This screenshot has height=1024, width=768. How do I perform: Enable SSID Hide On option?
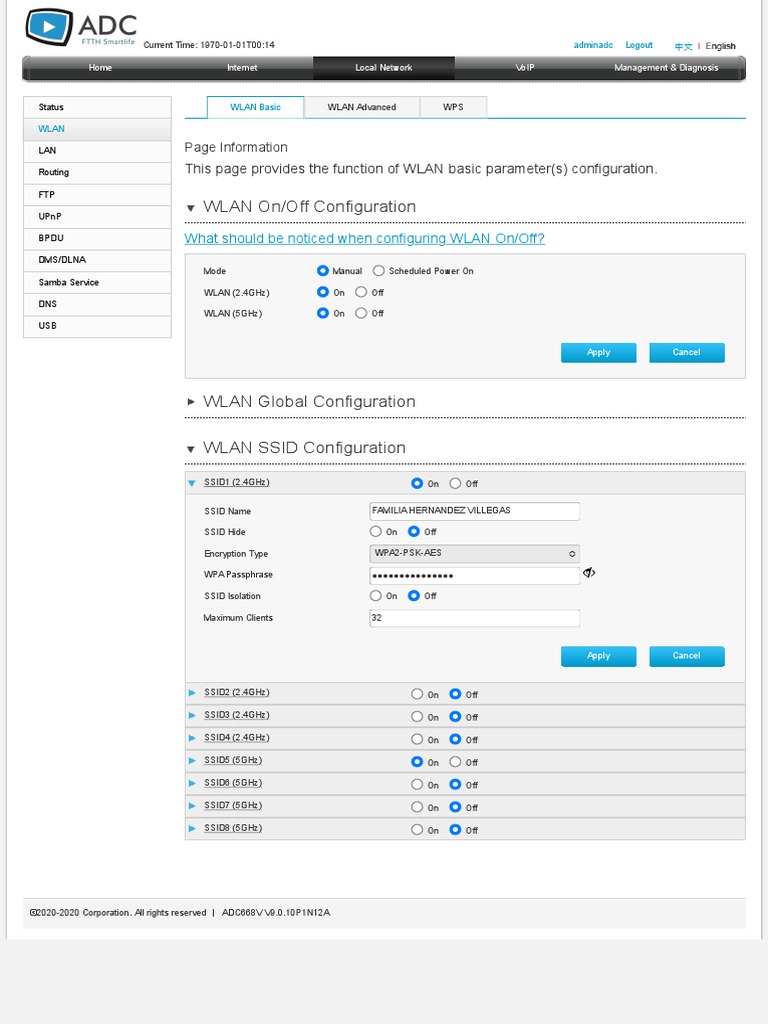376,532
